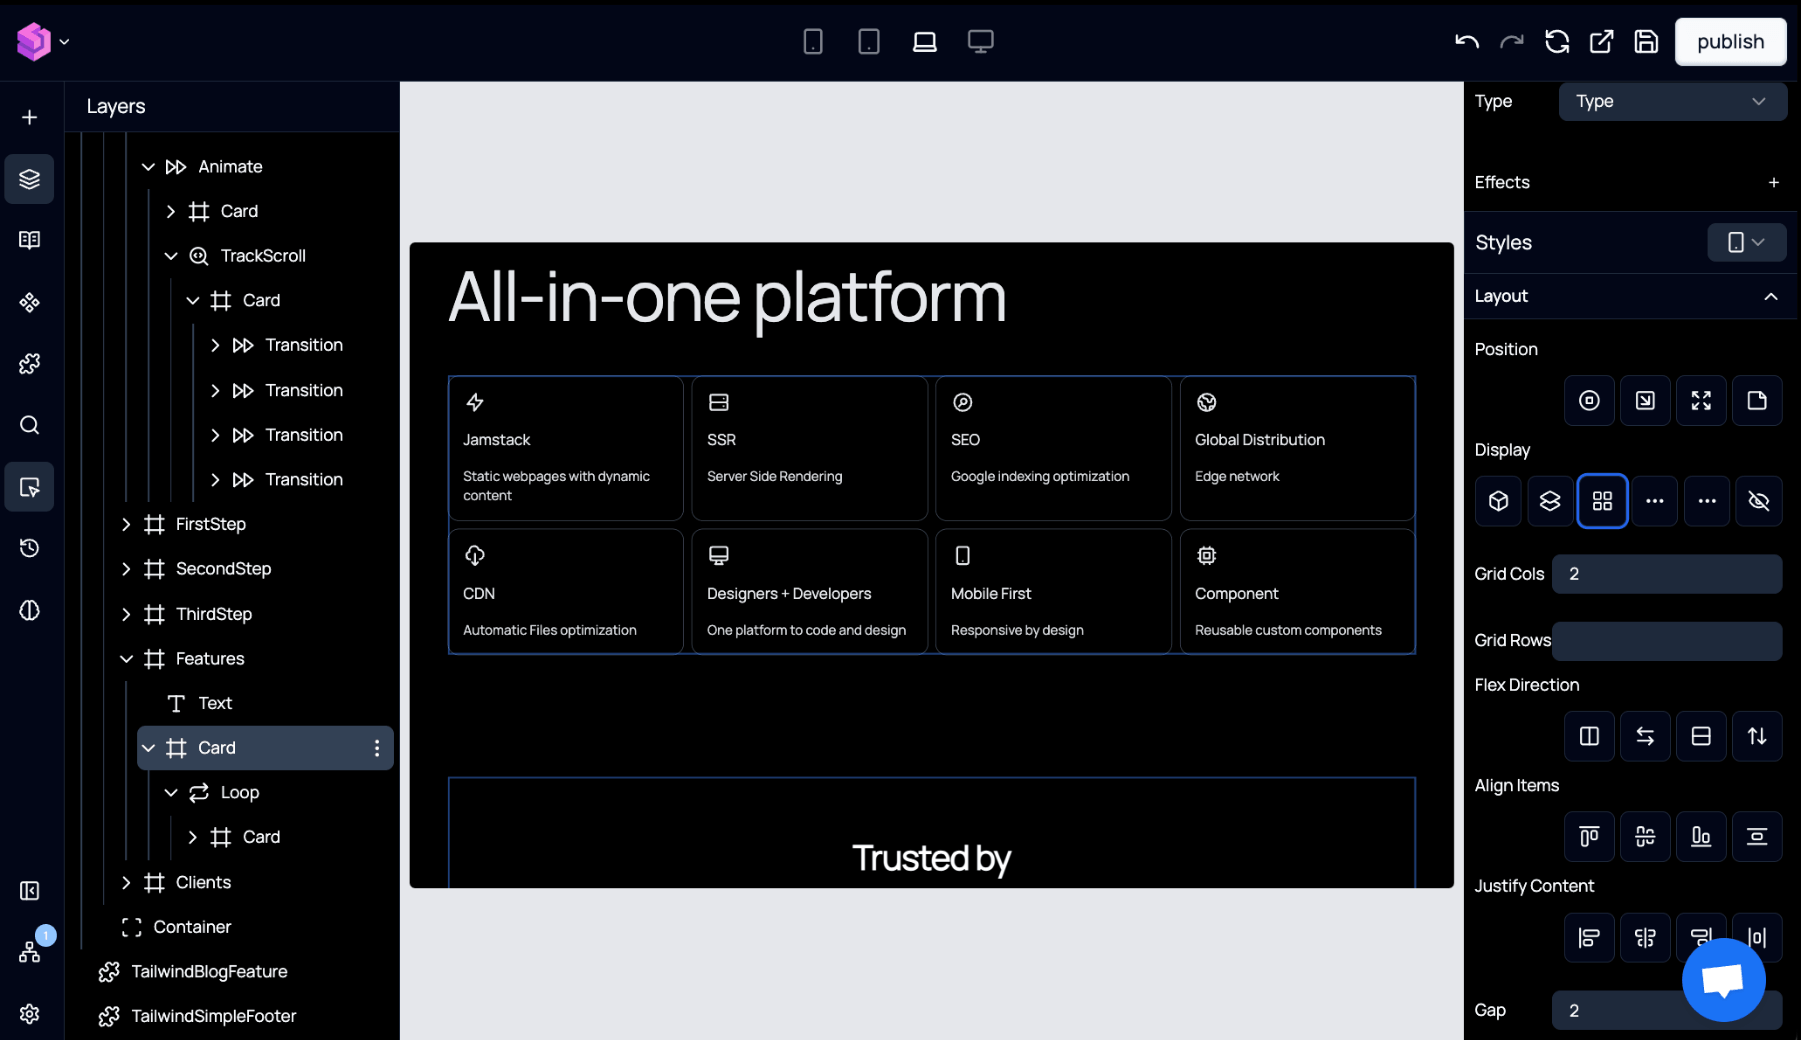Open settings gear in left sidebar

coord(29,1013)
